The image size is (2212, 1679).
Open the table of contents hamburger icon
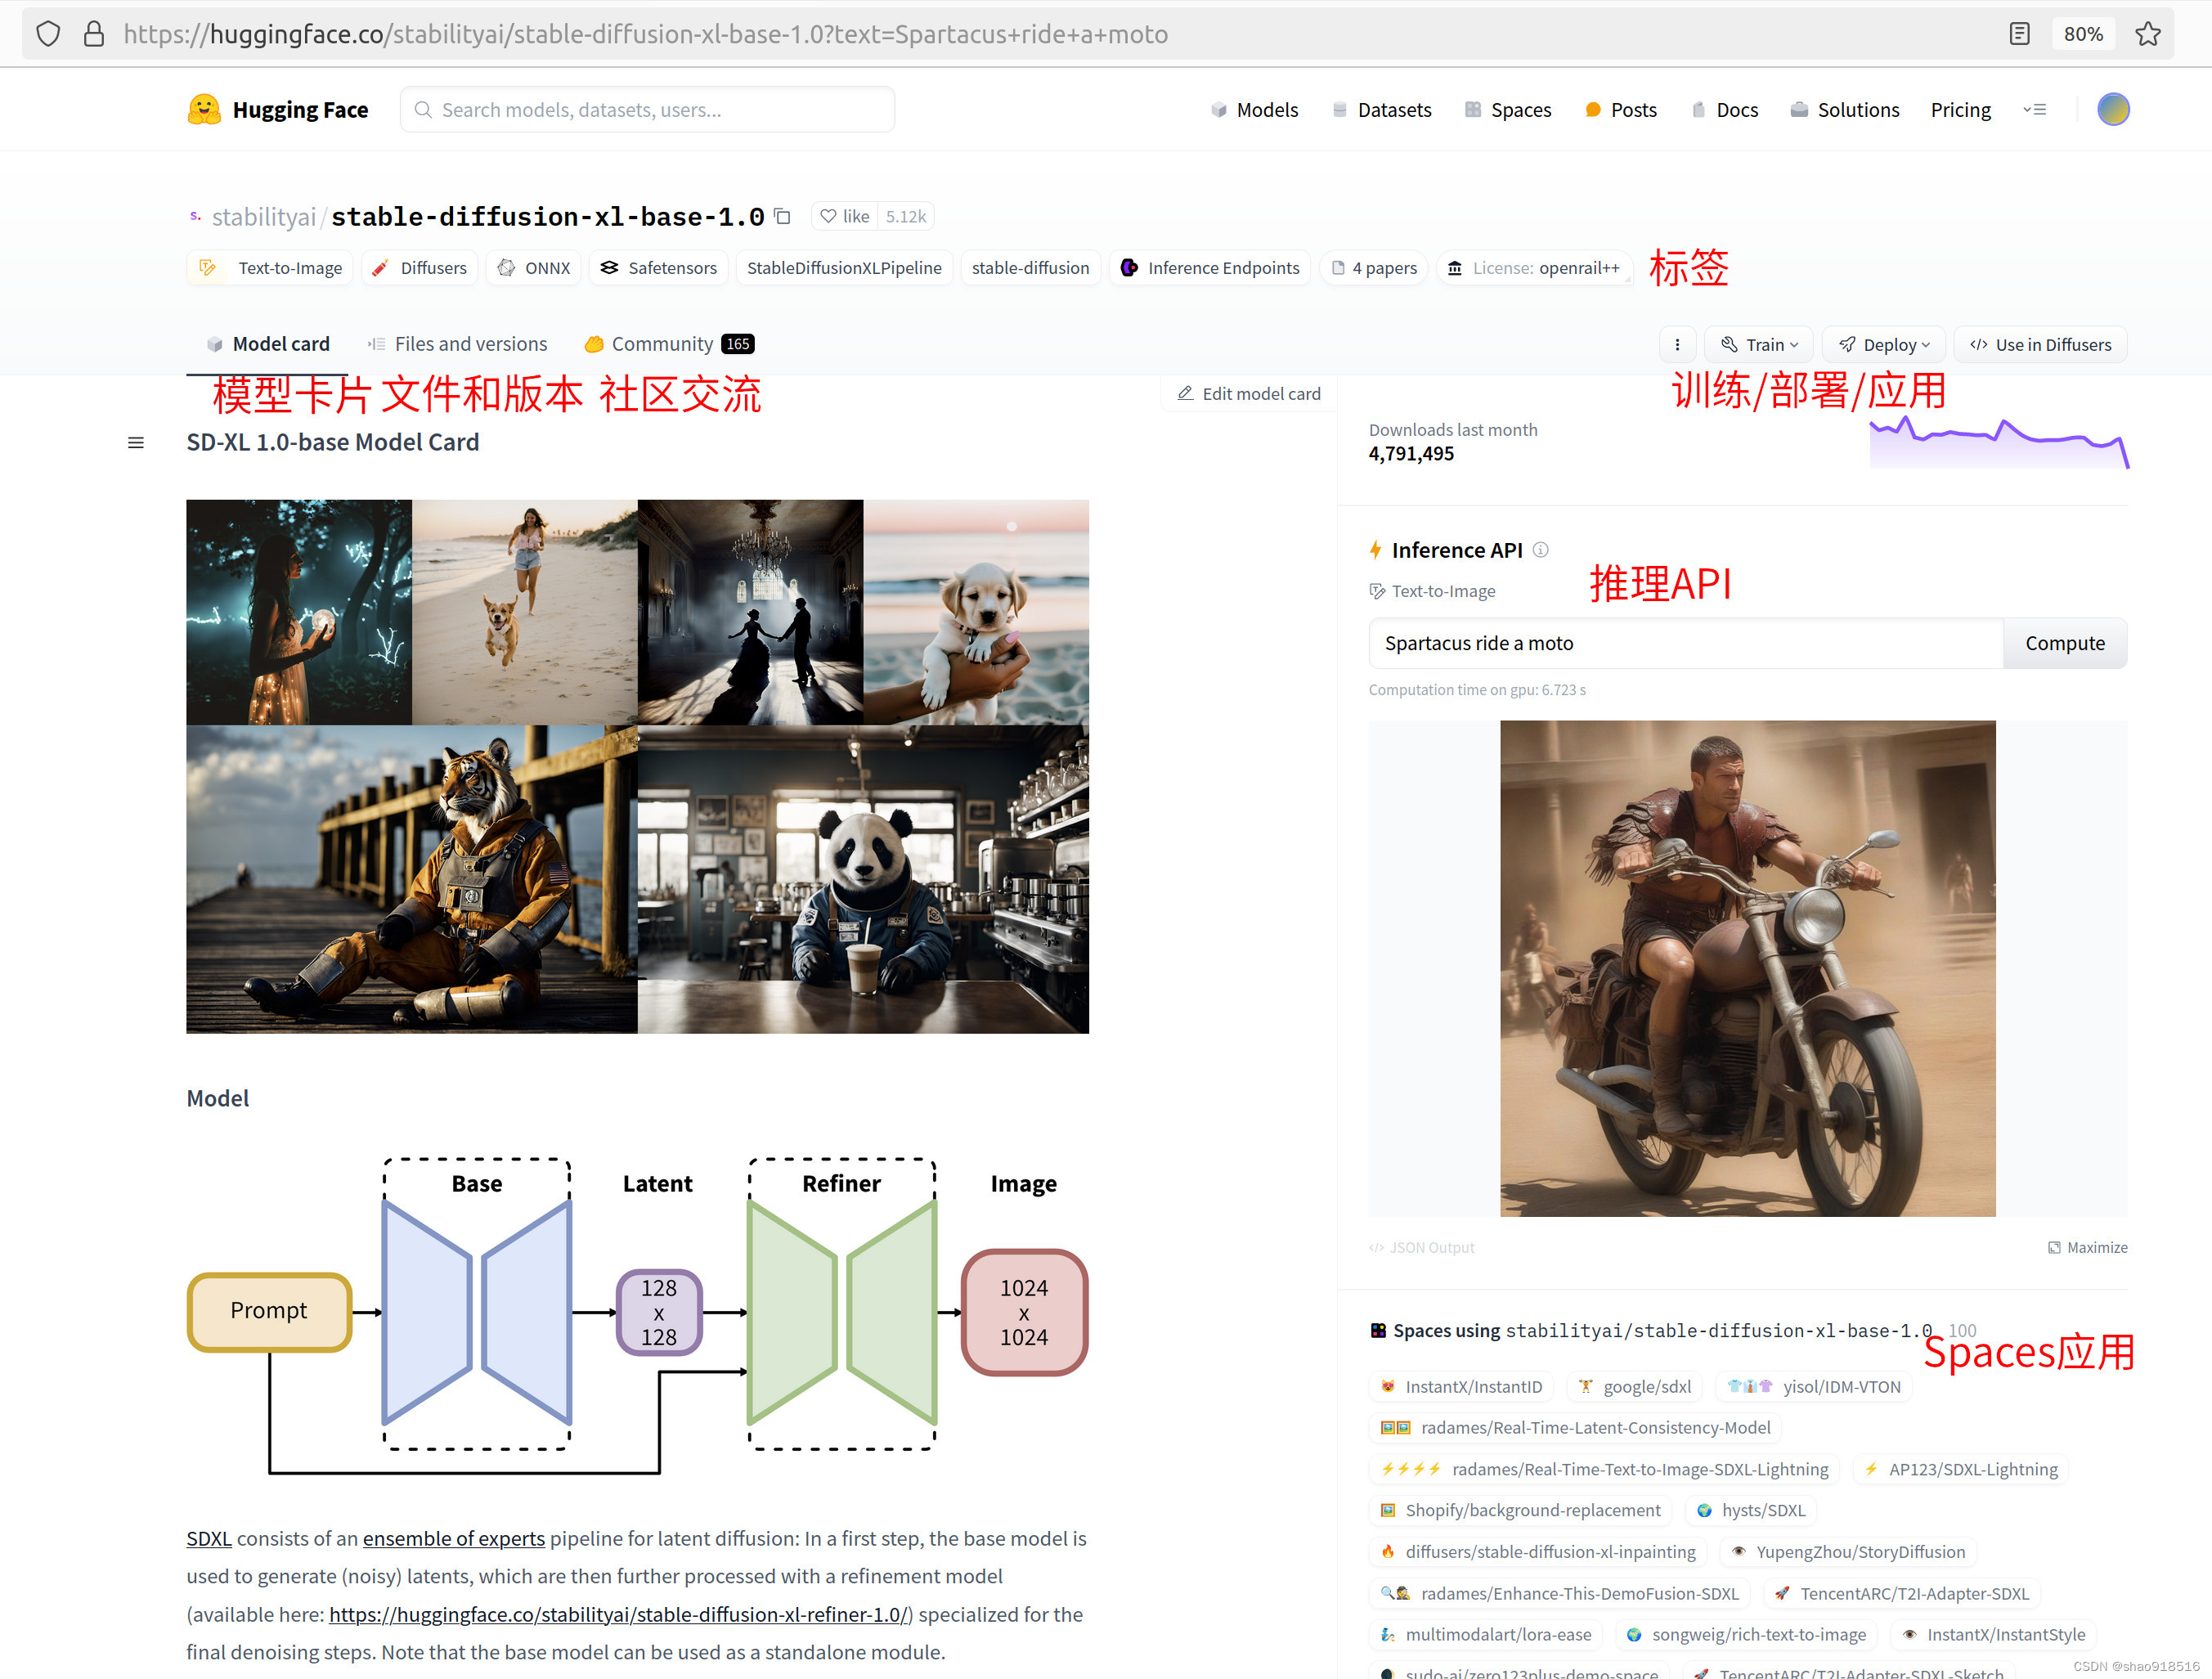pyautogui.click(x=136, y=443)
